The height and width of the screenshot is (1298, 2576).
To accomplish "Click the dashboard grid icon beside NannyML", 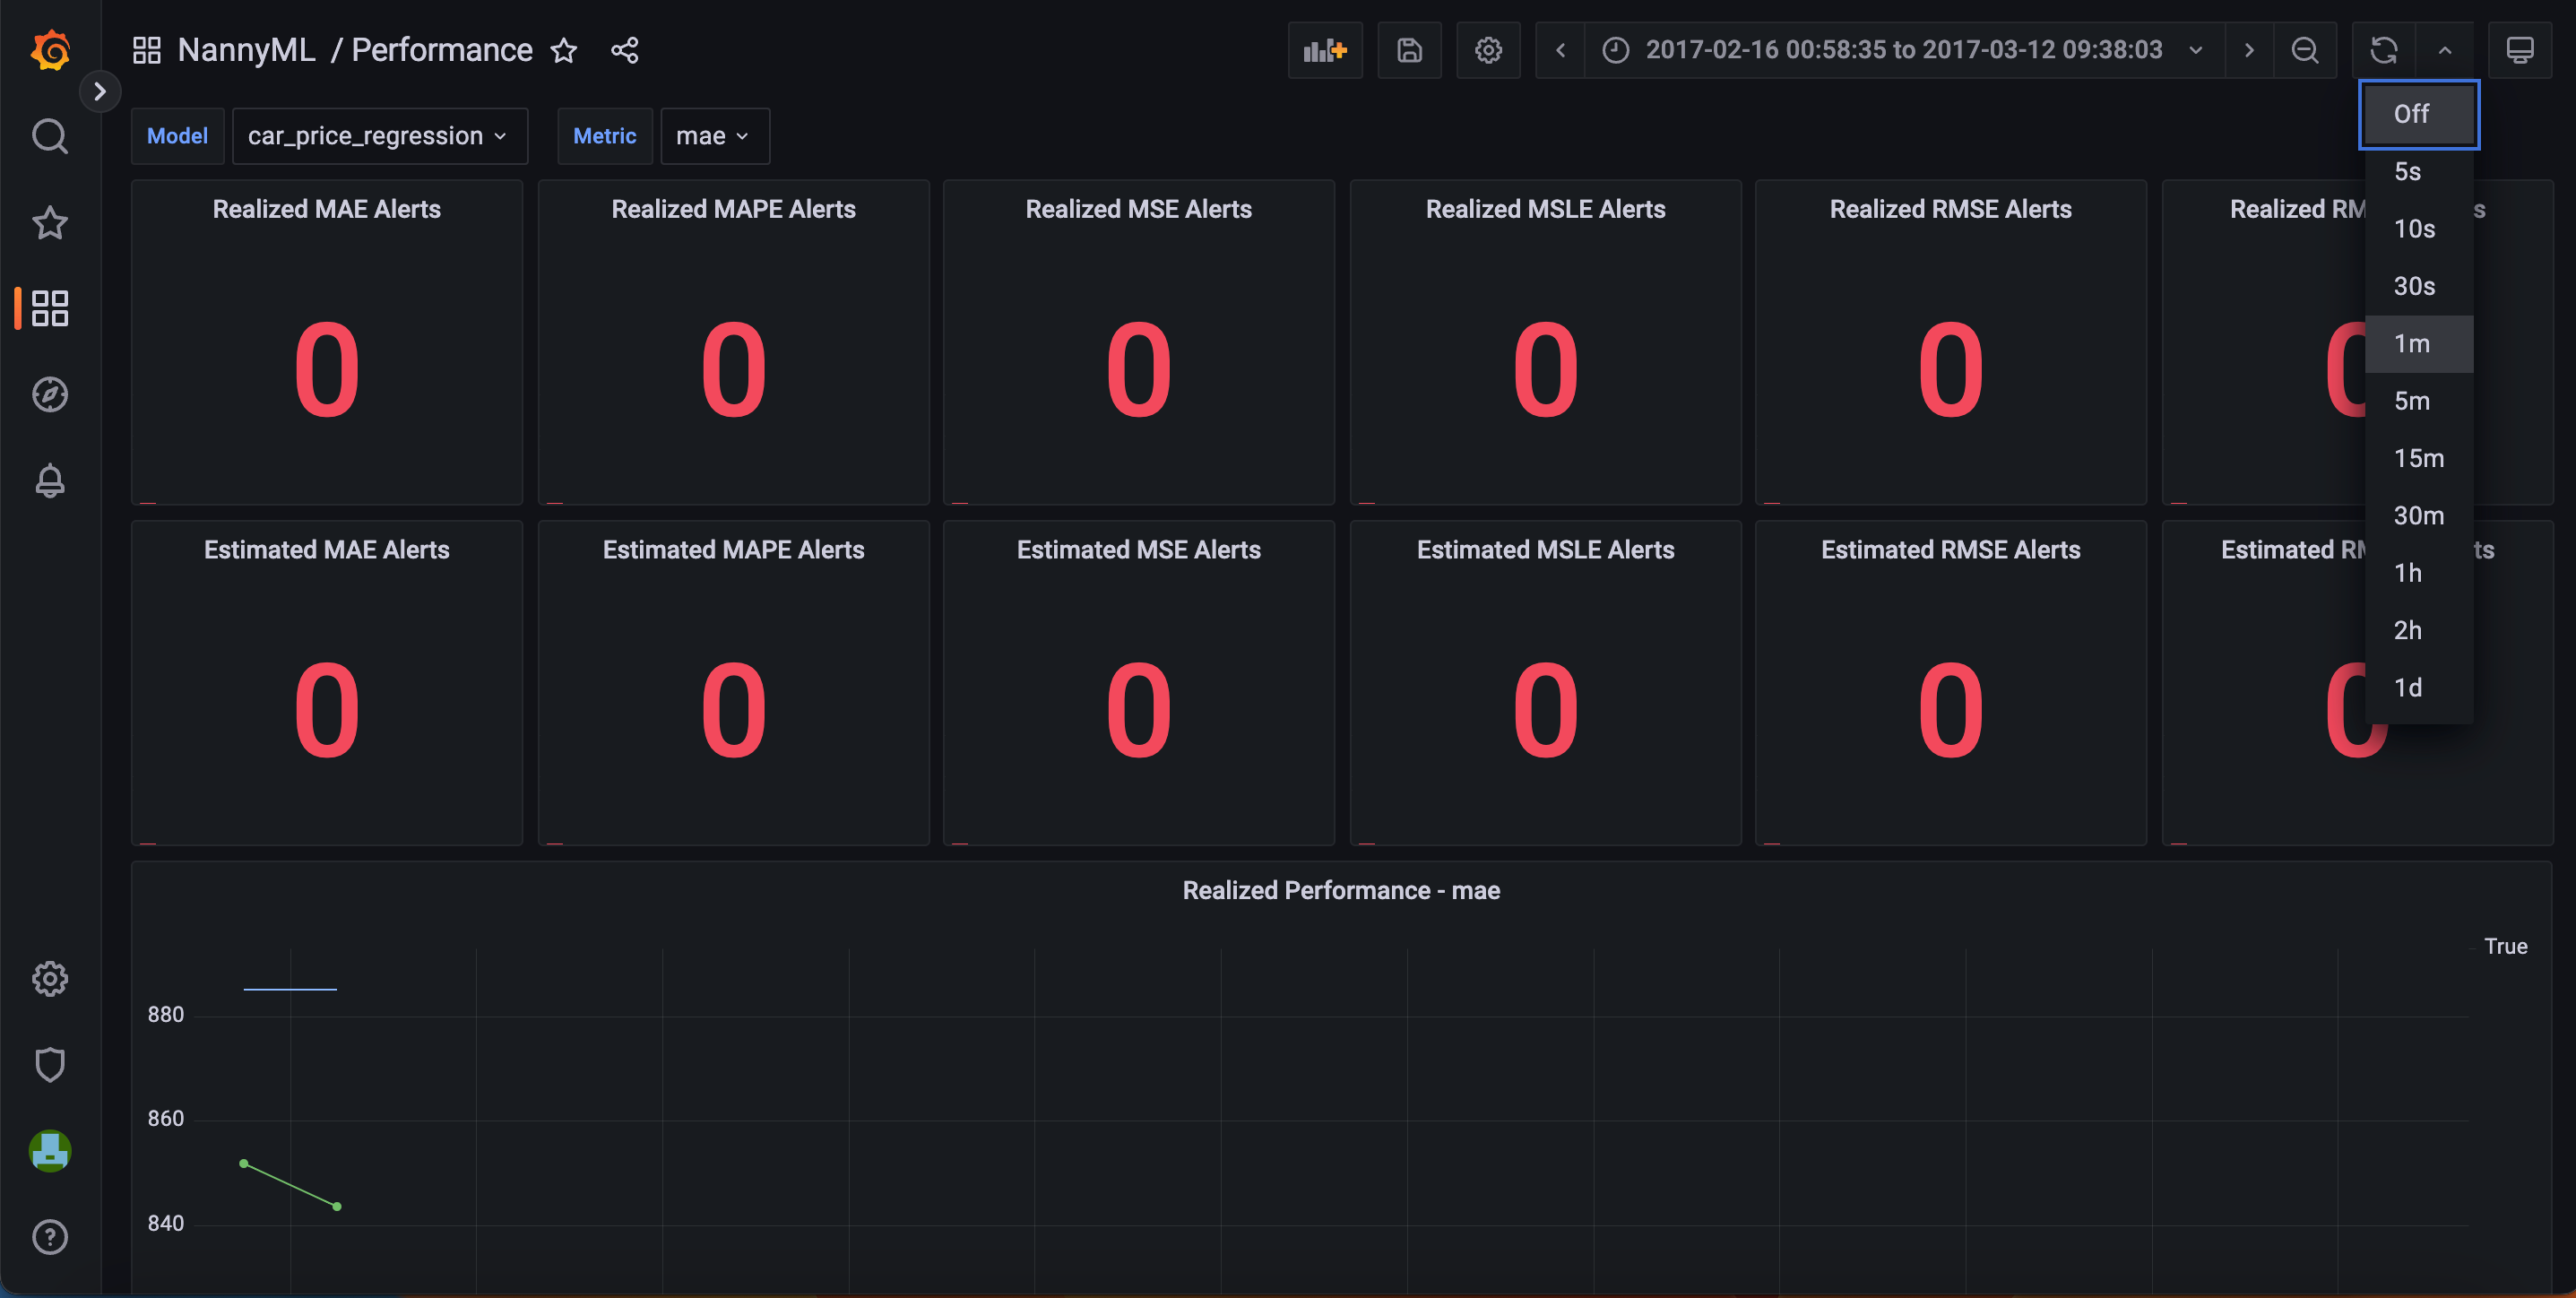I will tap(147, 50).
